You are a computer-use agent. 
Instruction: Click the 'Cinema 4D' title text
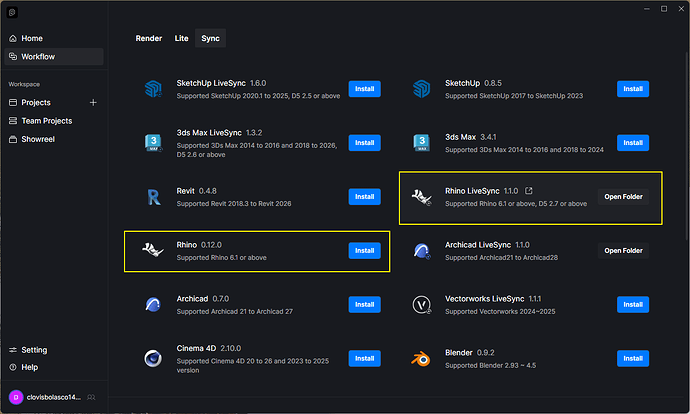[x=196, y=348]
